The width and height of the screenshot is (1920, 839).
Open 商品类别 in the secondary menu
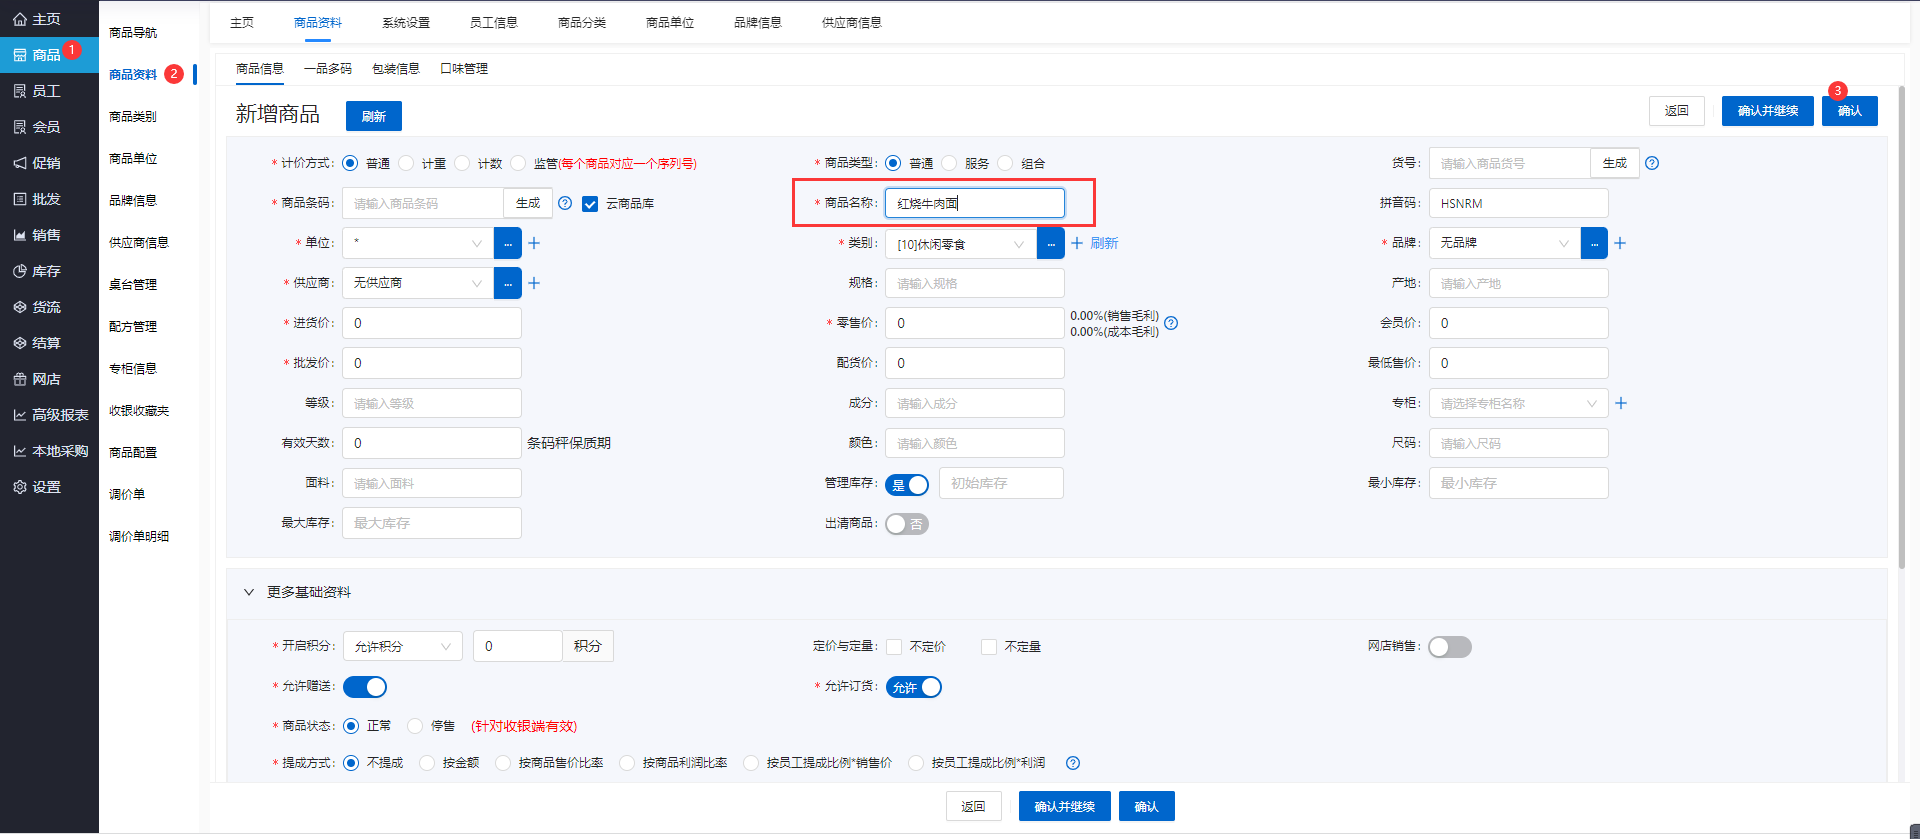[x=133, y=116]
